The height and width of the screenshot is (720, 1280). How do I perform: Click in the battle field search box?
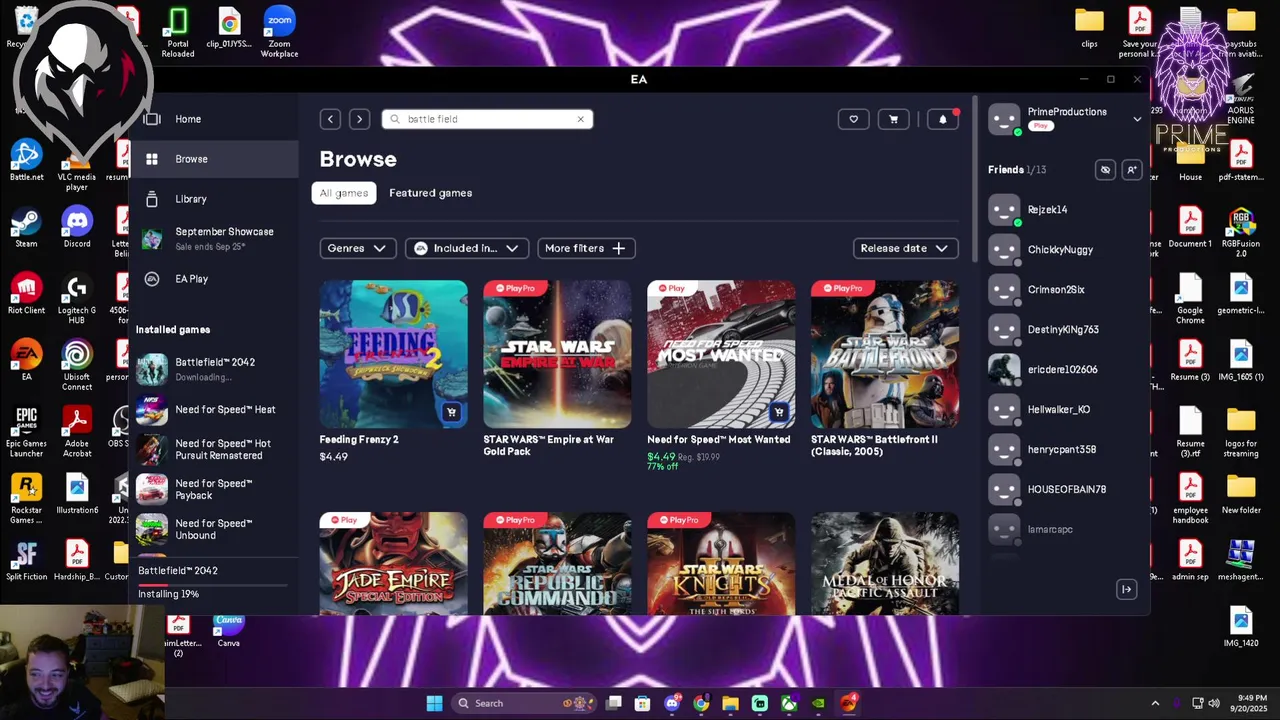click(x=487, y=119)
